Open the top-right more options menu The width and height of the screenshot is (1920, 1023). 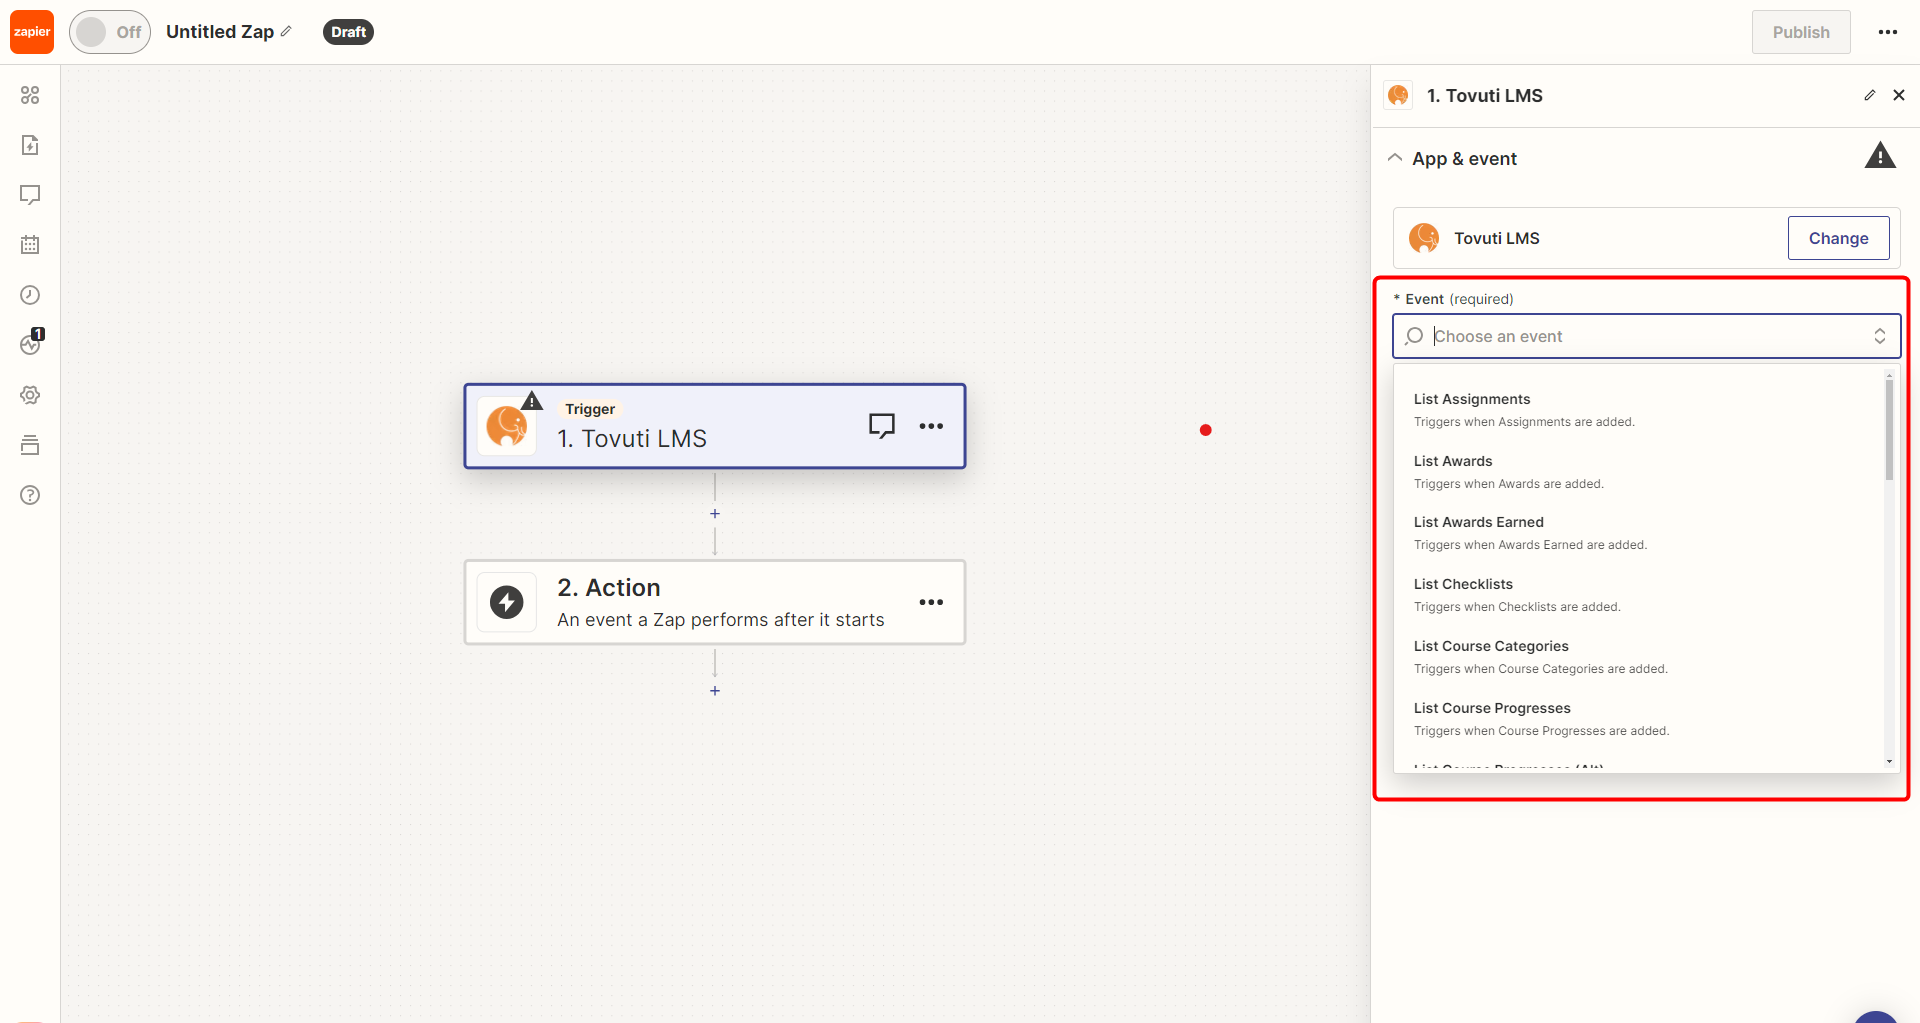[1888, 32]
